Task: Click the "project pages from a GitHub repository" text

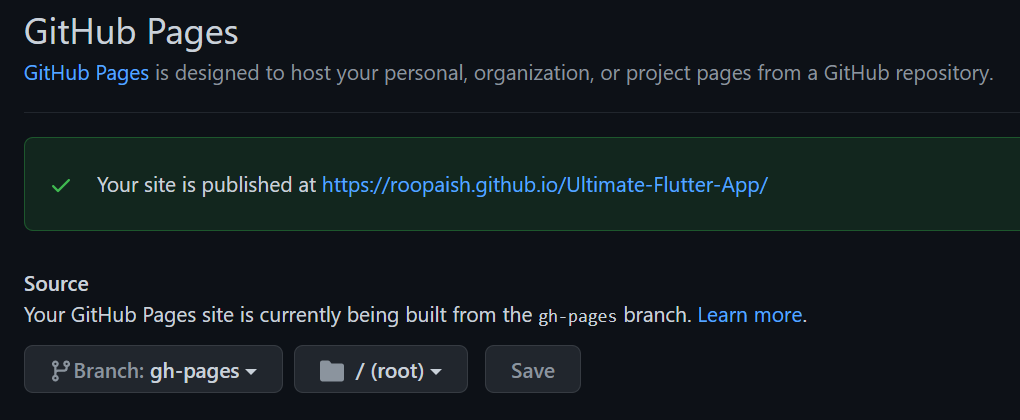Action: (x=810, y=73)
